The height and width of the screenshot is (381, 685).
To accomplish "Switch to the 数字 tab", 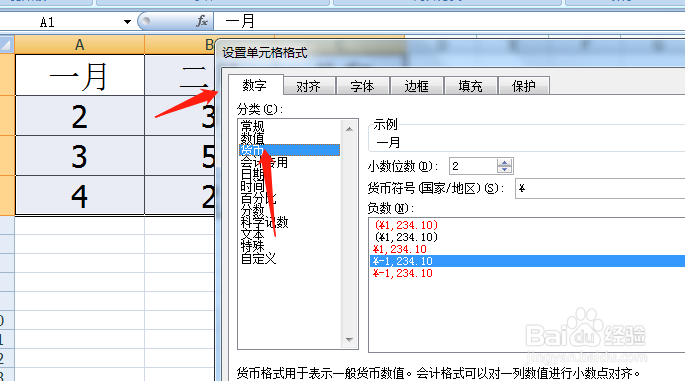I will point(255,85).
